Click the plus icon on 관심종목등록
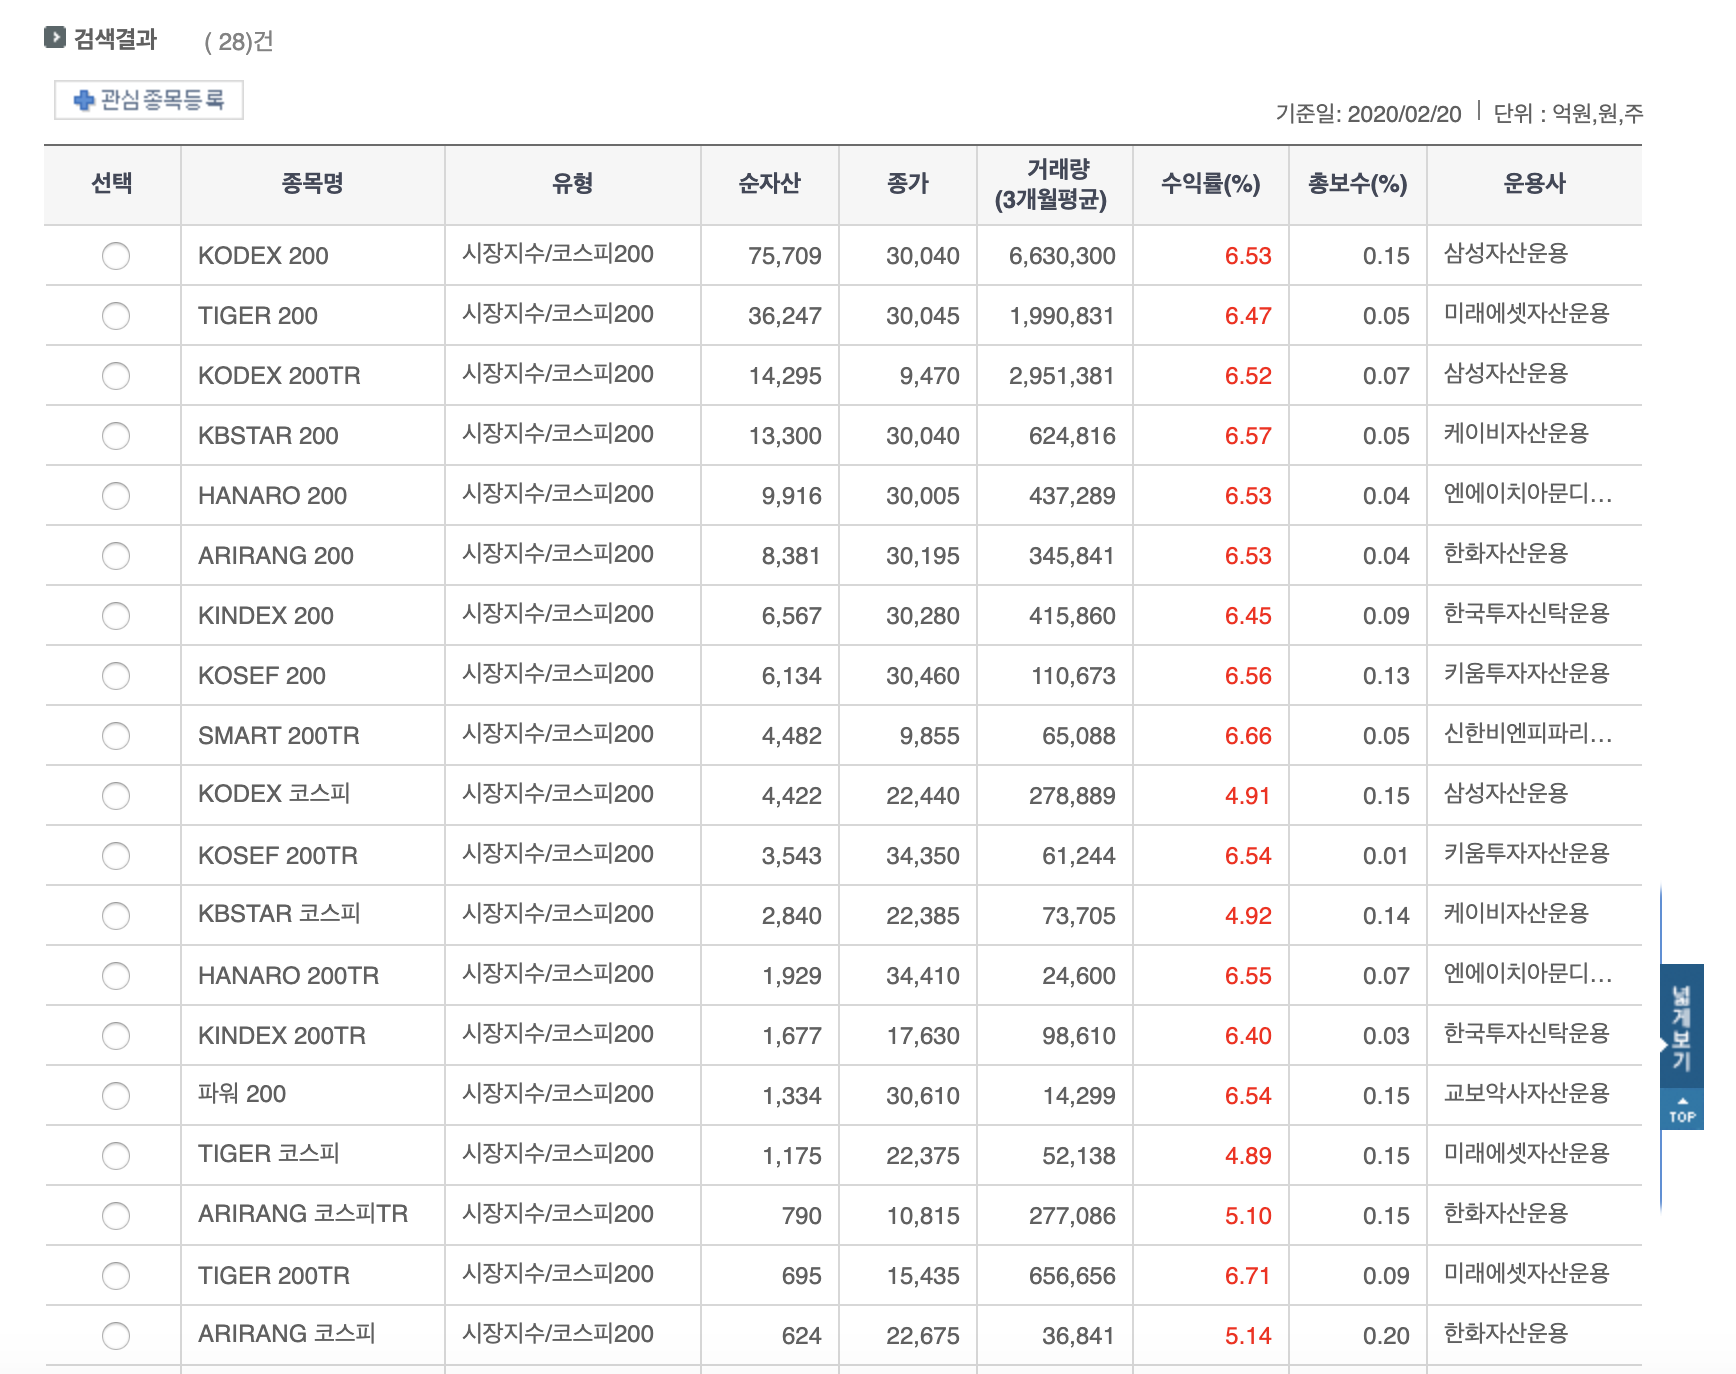This screenshot has height=1374, width=1736. [84, 100]
